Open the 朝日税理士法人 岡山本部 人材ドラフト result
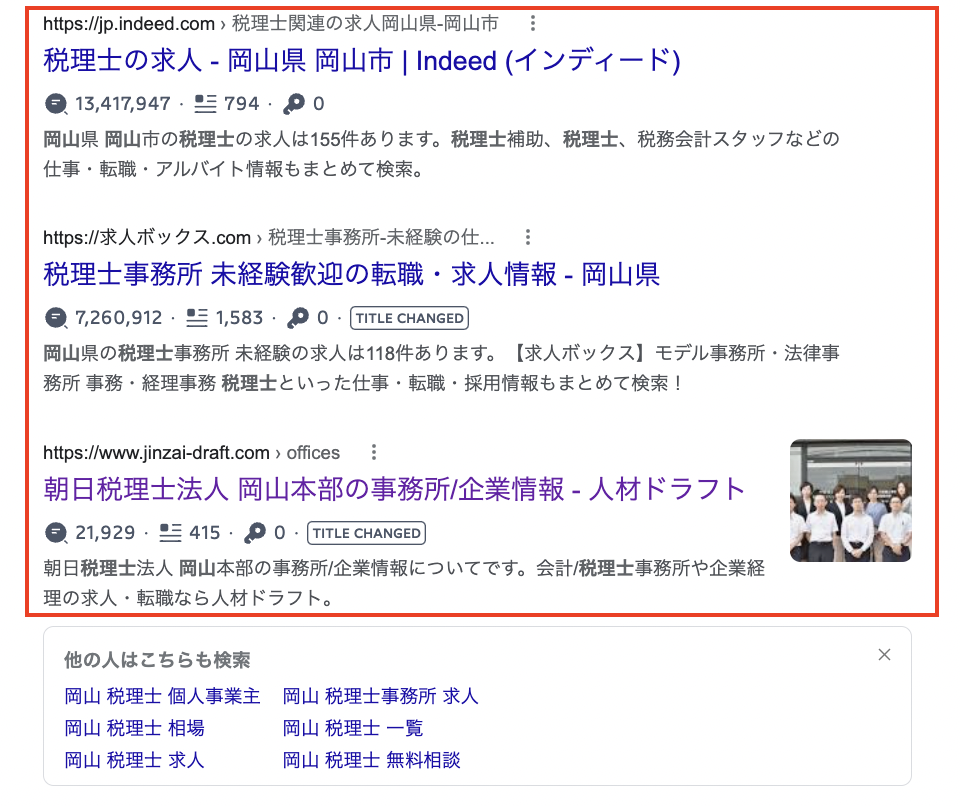 (x=394, y=489)
